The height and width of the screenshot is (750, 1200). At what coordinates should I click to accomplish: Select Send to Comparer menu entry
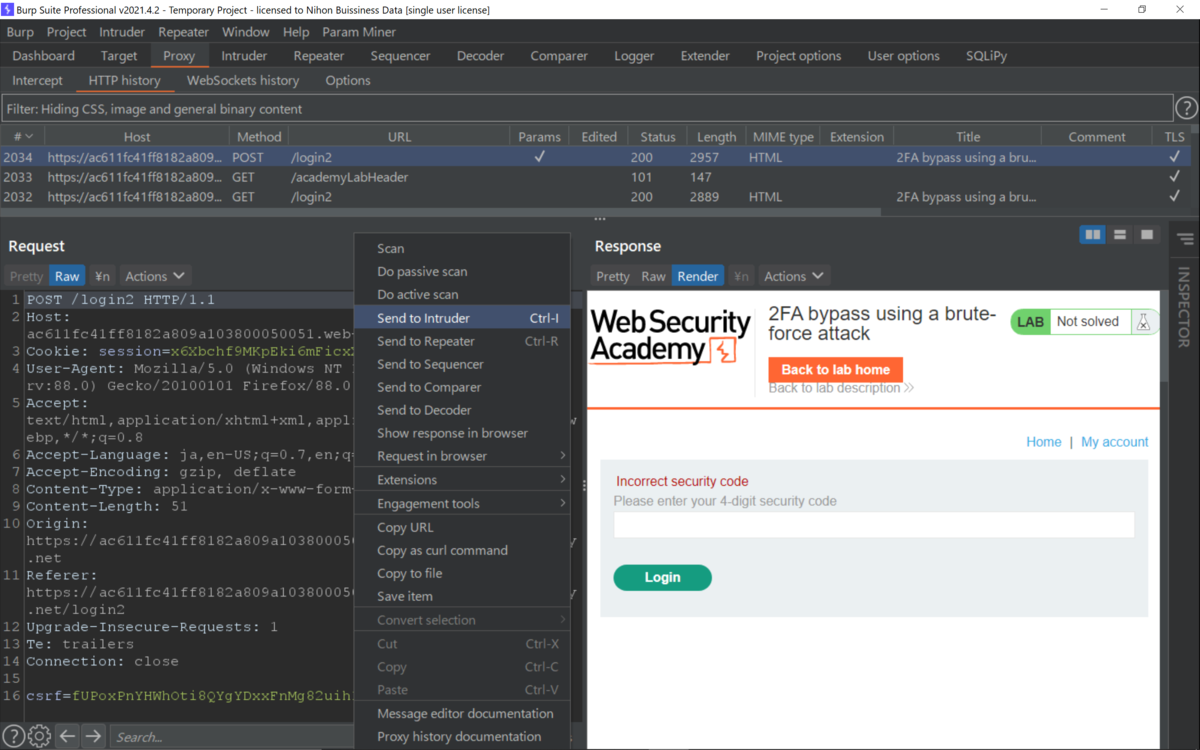point(462,387)
